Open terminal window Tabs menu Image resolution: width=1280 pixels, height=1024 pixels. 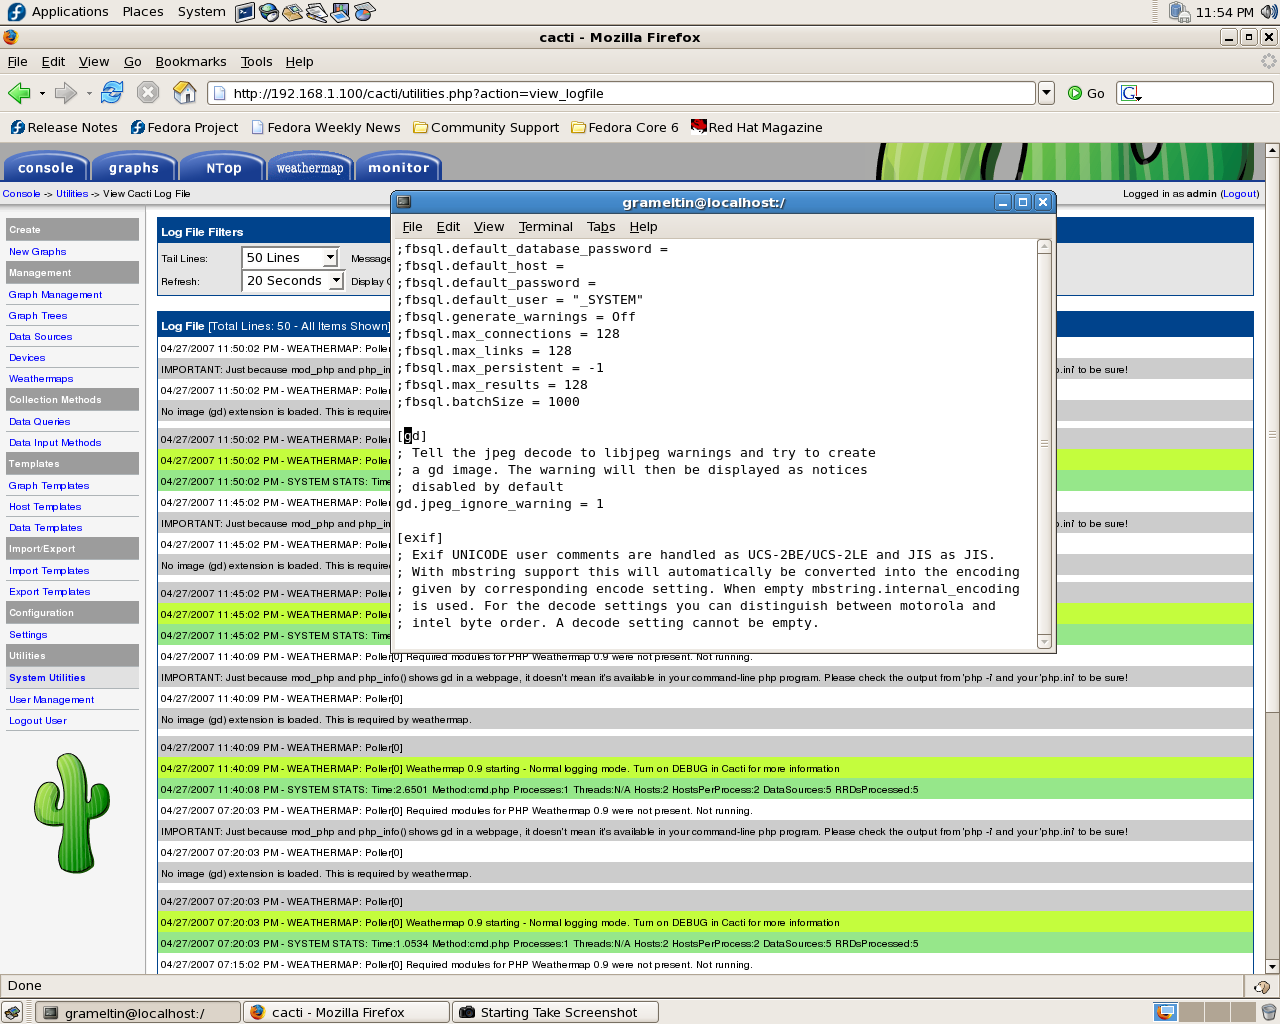pyautogui.click(x=601, y=227)
